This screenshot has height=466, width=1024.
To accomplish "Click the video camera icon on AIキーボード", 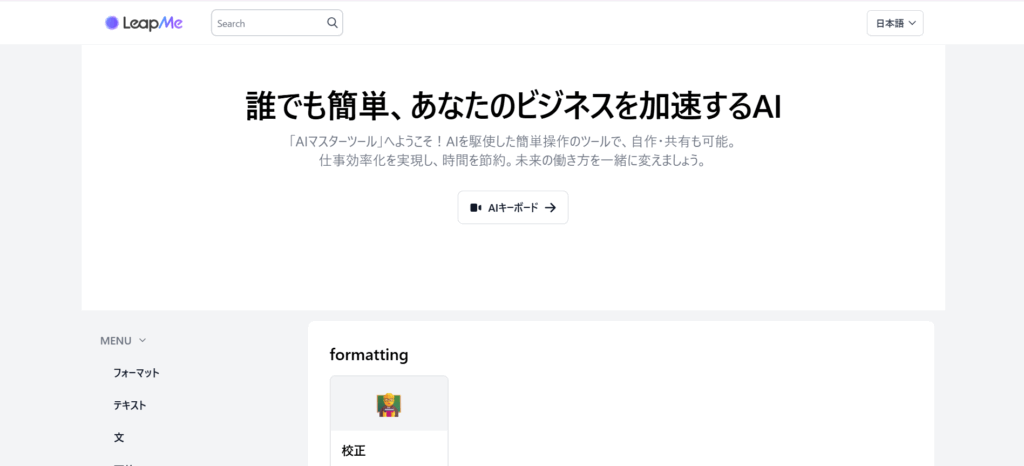I will click(x=475, y=208).
